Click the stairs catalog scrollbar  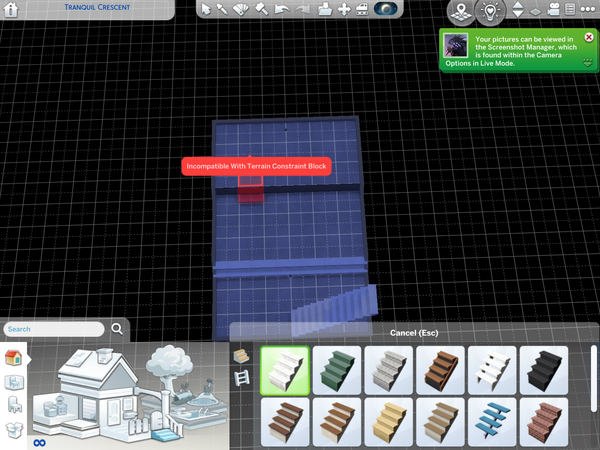coord(593,379)
